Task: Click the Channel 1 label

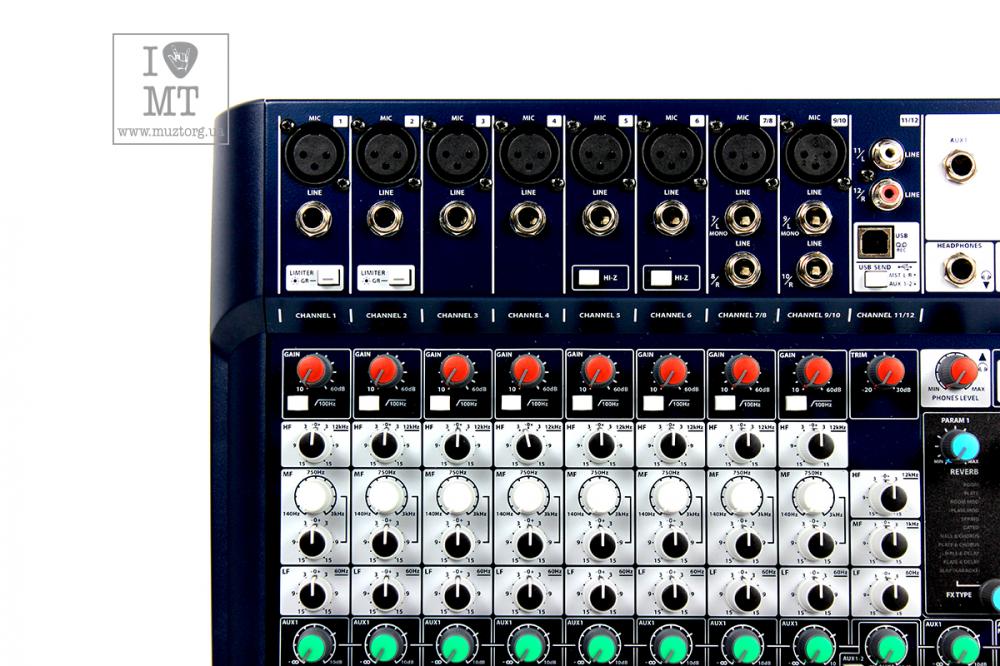Action: click(x=315, y=316)
